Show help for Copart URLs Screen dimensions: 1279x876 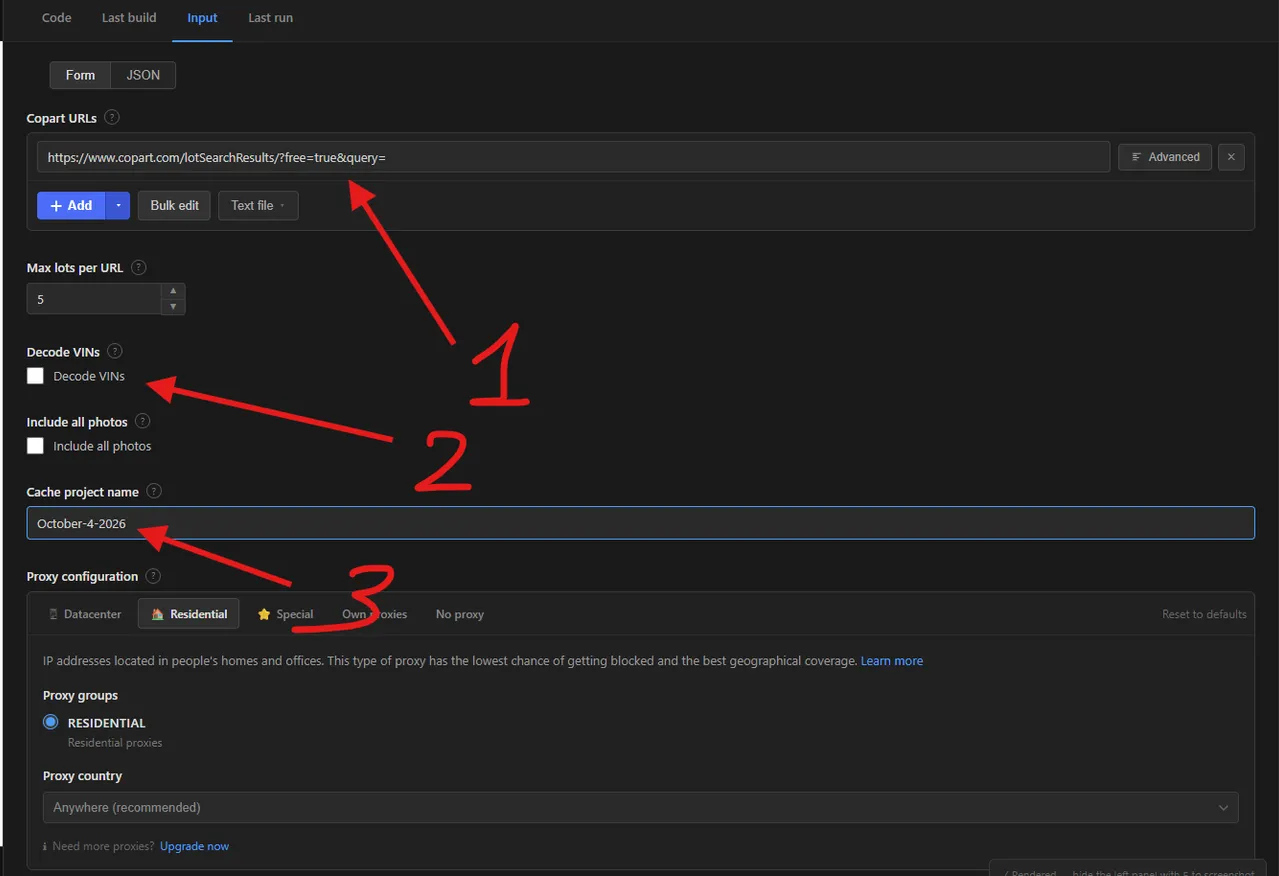point(112,117)
